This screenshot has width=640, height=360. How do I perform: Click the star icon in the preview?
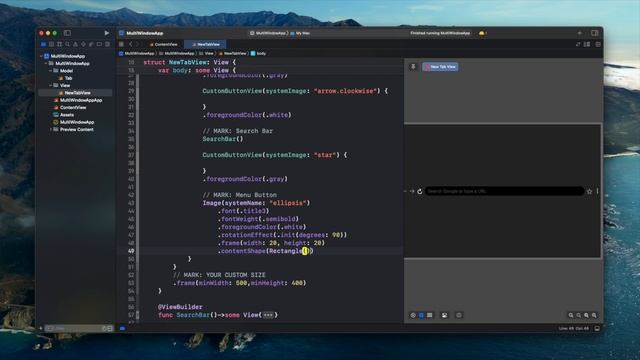(x=589, y=191)
